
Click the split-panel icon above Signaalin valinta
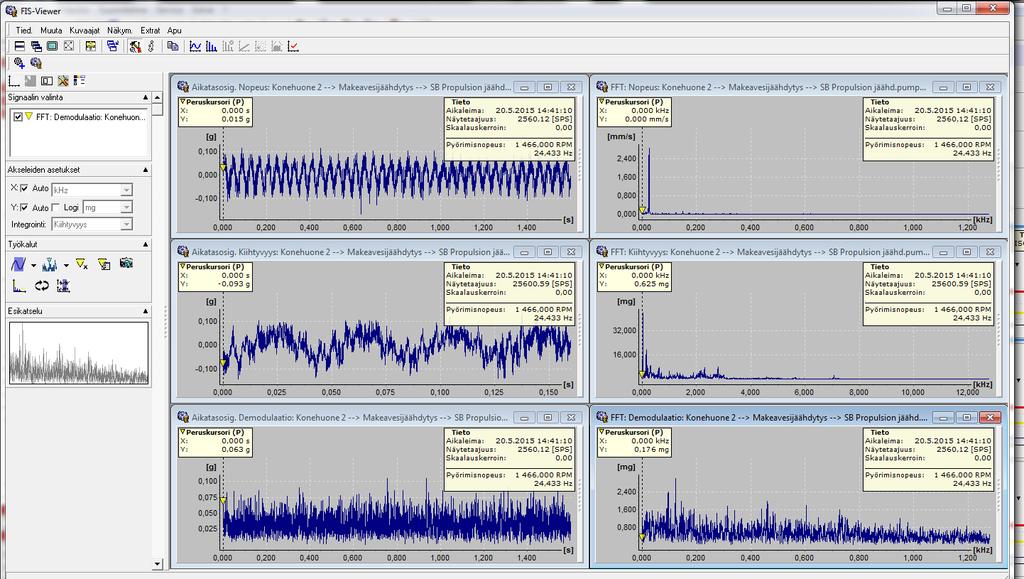point(46,81)
